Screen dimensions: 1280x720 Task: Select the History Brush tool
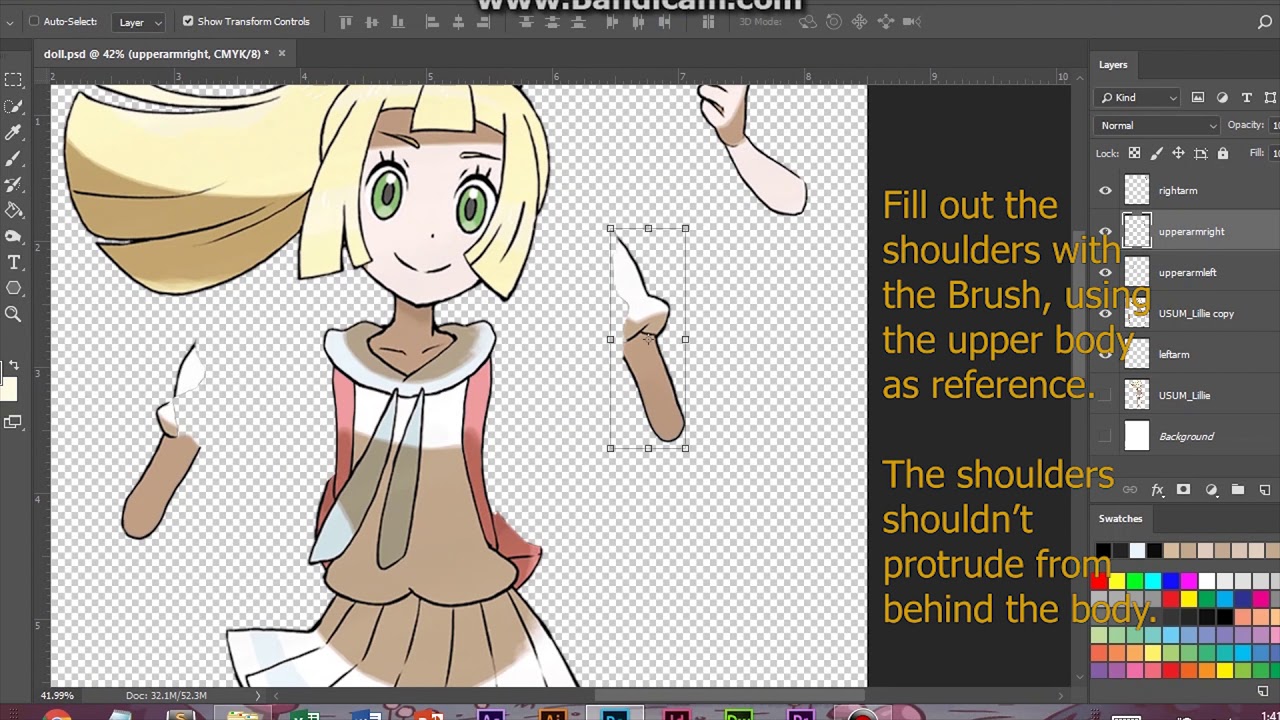(13, 184)
